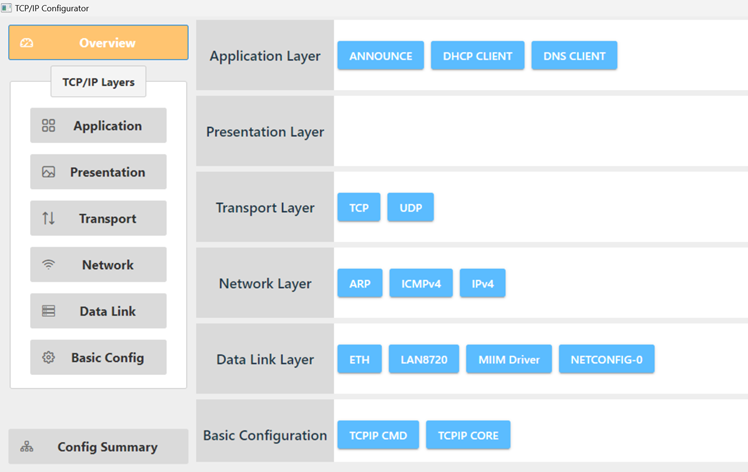Image resolution: width=748 pixels, height=472 pixels.
Task: Click the Config Summary hierarchy icon
Action: (27, 447)
